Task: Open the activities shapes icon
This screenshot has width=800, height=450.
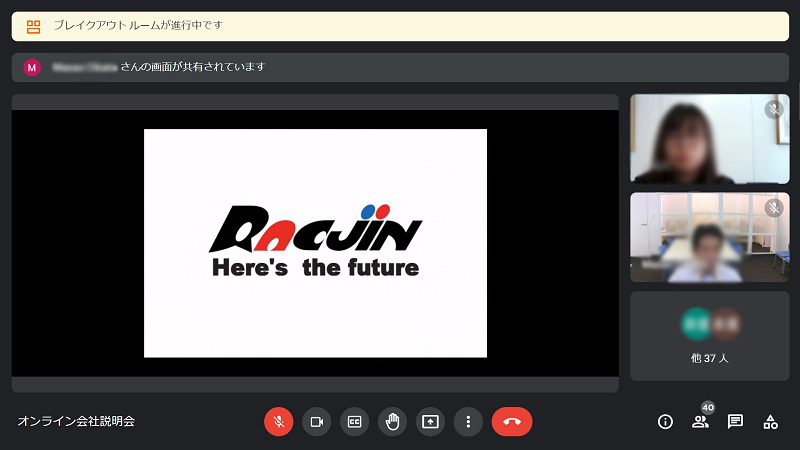Action: point(770,421)
